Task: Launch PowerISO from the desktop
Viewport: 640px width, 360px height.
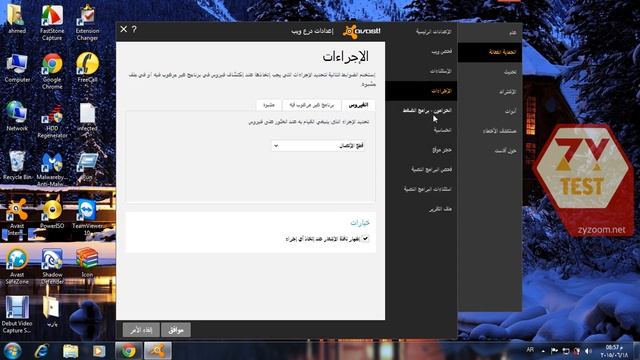Action: (52, 214)
